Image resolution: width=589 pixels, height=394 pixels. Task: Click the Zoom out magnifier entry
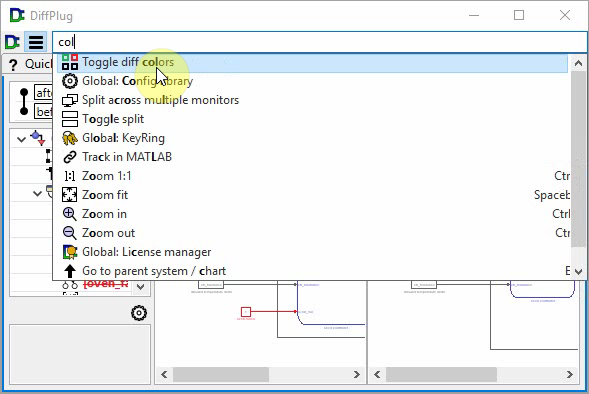pyautogui.click(x=312, y=233)
